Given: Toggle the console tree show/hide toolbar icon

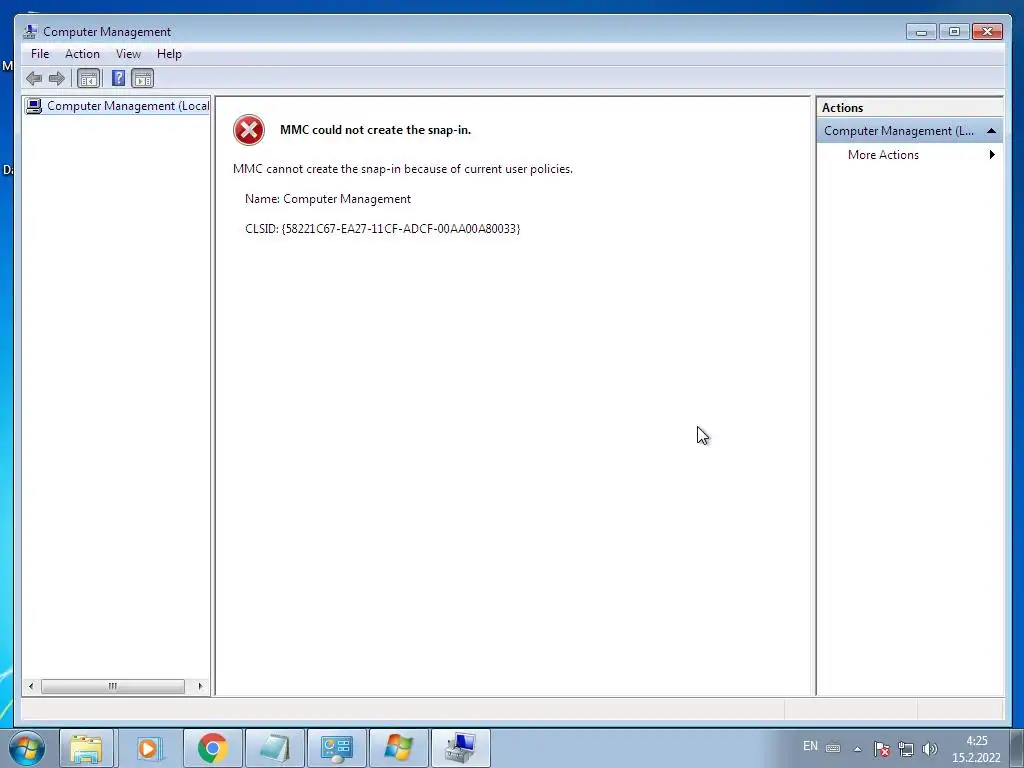Looking at the screenshot, I should click(88, 79).
